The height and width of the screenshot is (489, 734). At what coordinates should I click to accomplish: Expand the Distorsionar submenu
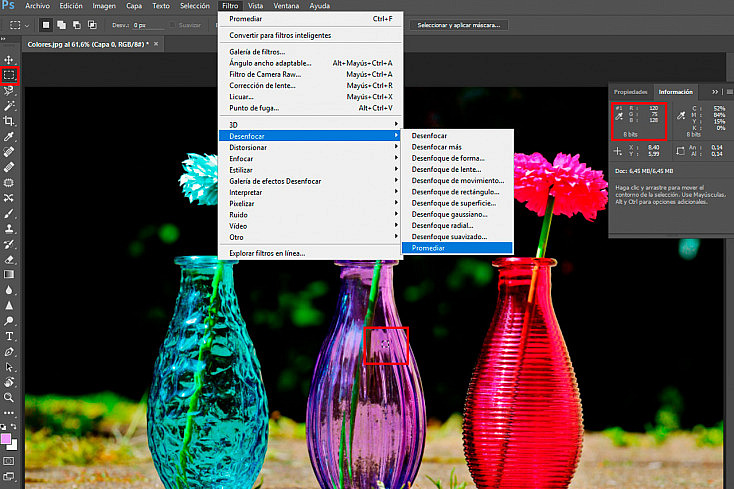pyautogui.click(x=309, y=147)
